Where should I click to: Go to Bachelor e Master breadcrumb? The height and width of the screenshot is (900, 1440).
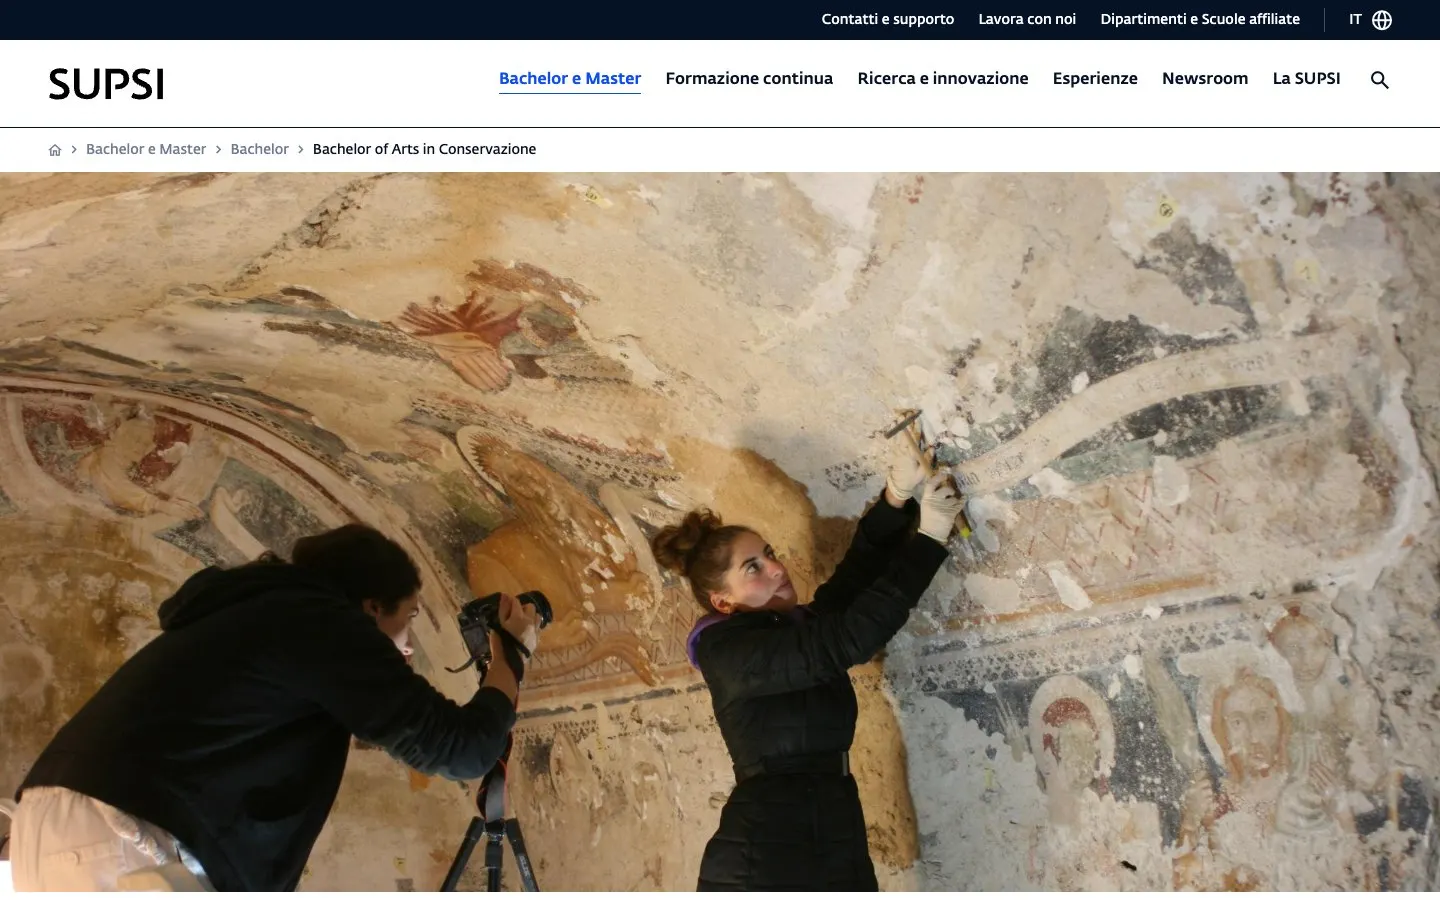(146, 149)
